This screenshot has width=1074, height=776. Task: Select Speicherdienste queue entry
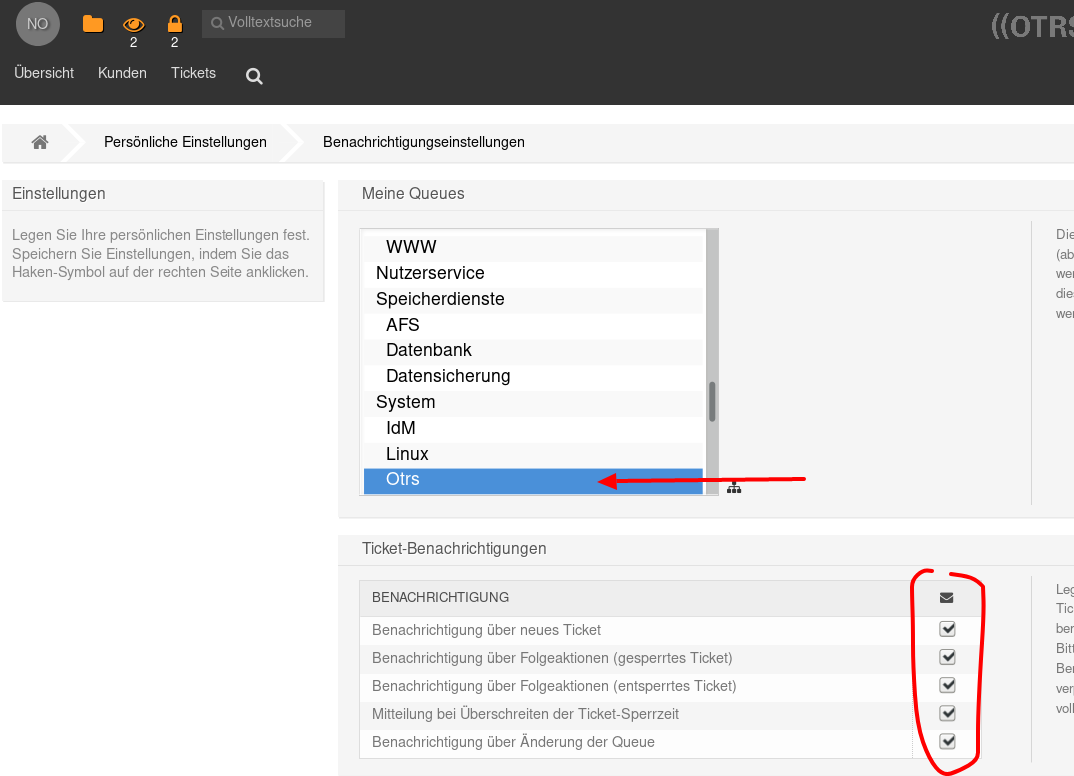440,299
